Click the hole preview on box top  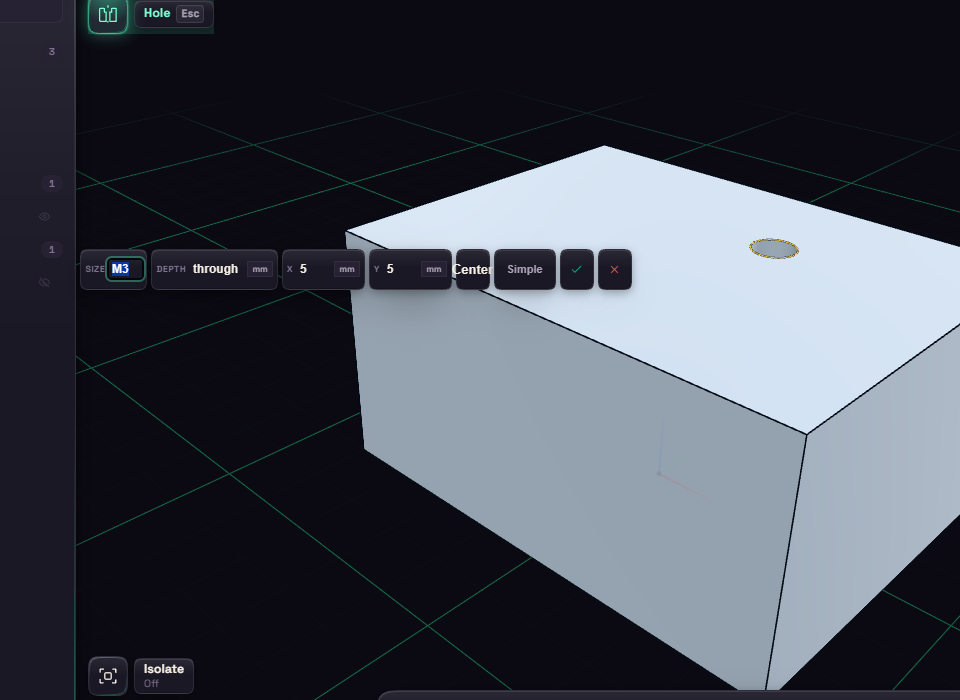(774, 249)
